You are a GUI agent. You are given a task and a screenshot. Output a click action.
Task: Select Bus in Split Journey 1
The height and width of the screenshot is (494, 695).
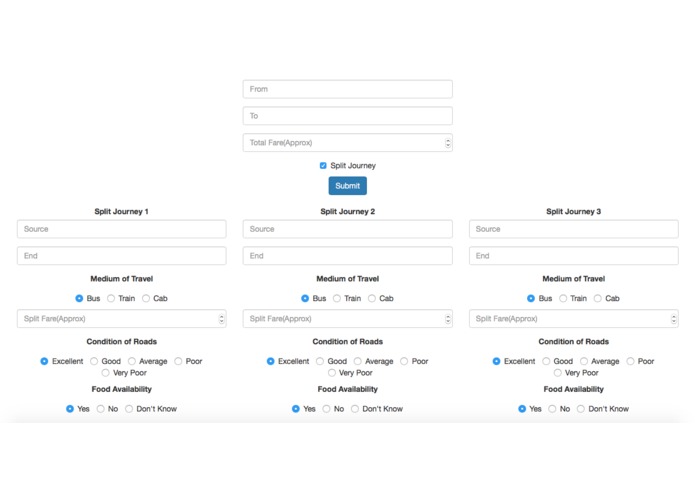coord(79,299)
